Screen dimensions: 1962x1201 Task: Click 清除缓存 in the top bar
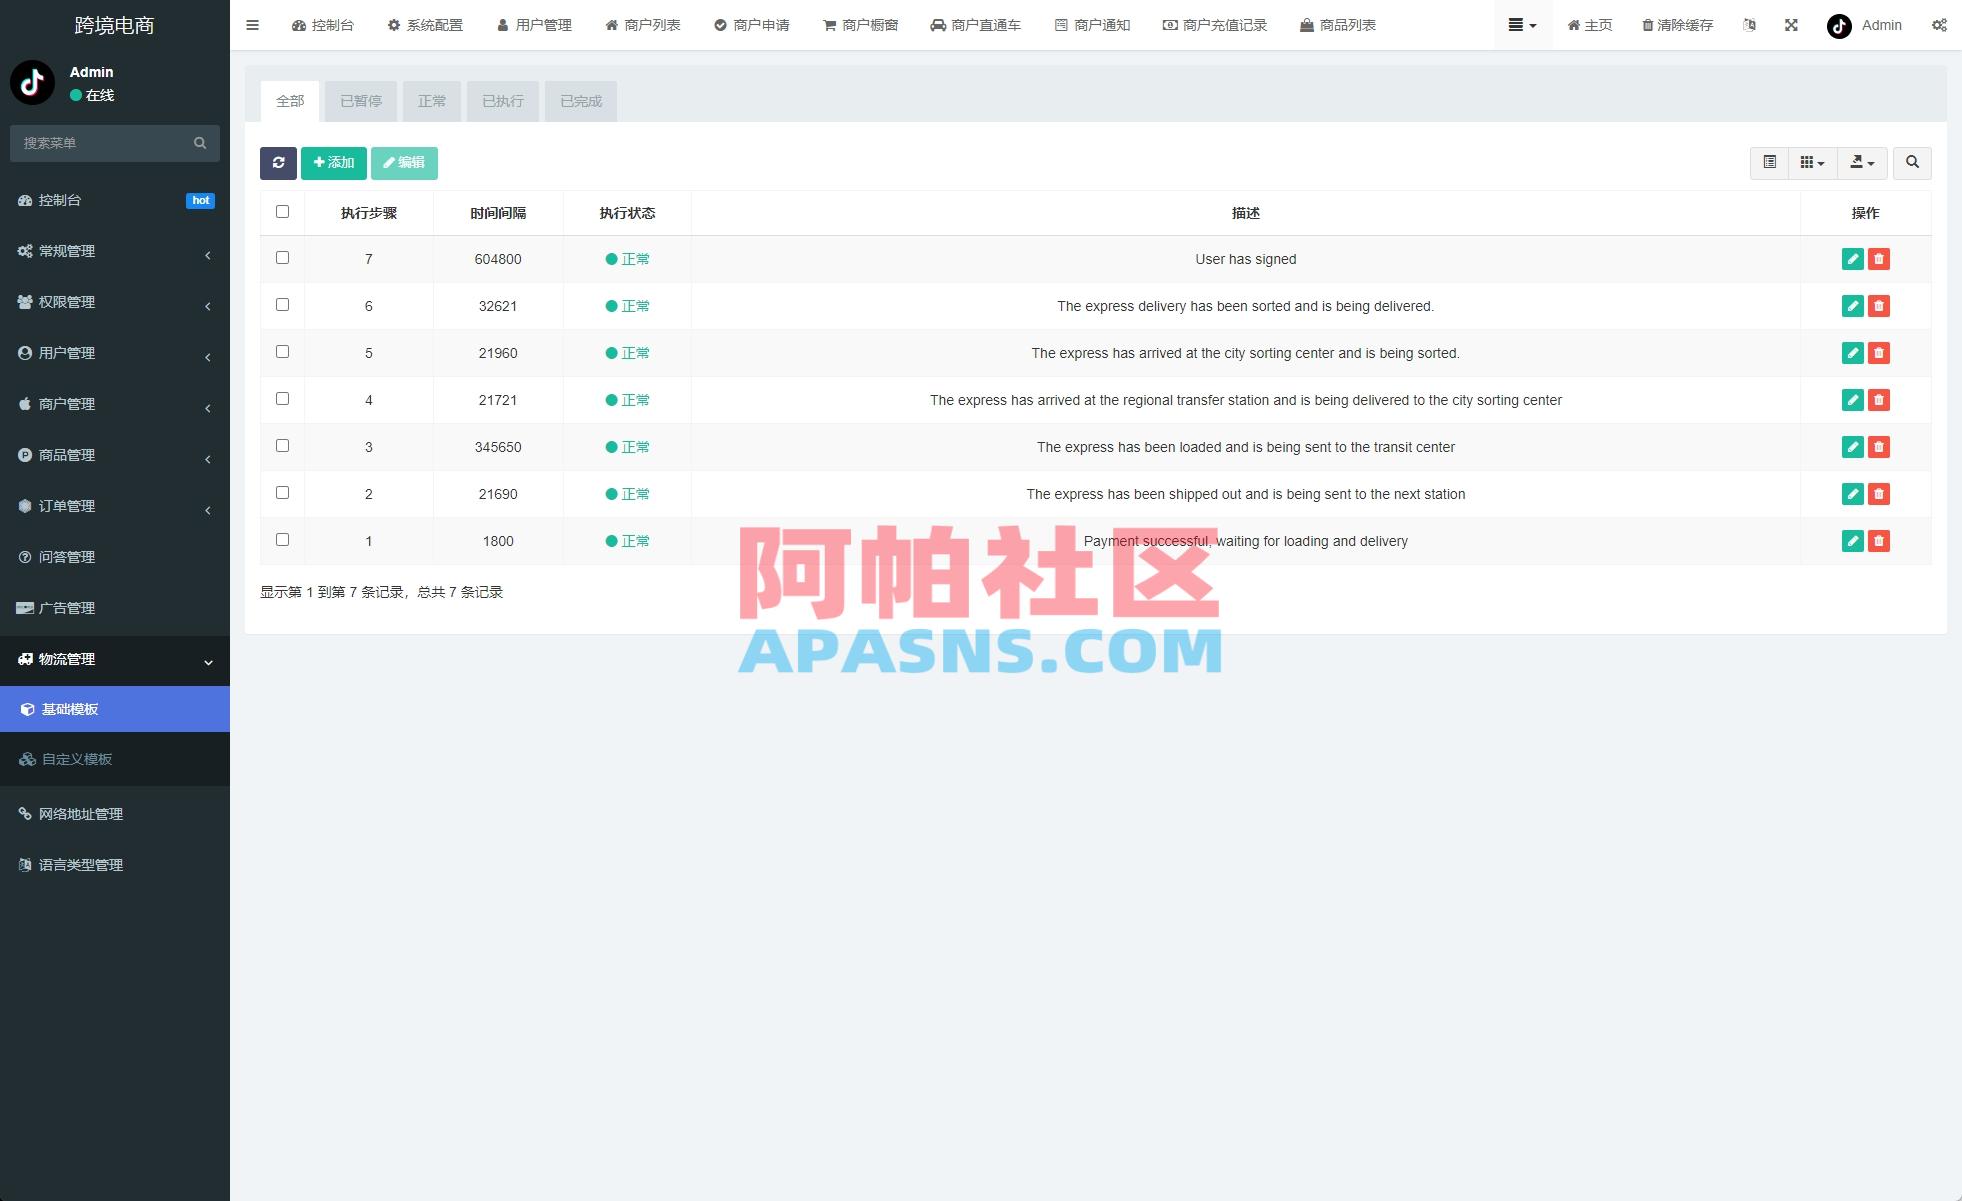(1678, 25)
